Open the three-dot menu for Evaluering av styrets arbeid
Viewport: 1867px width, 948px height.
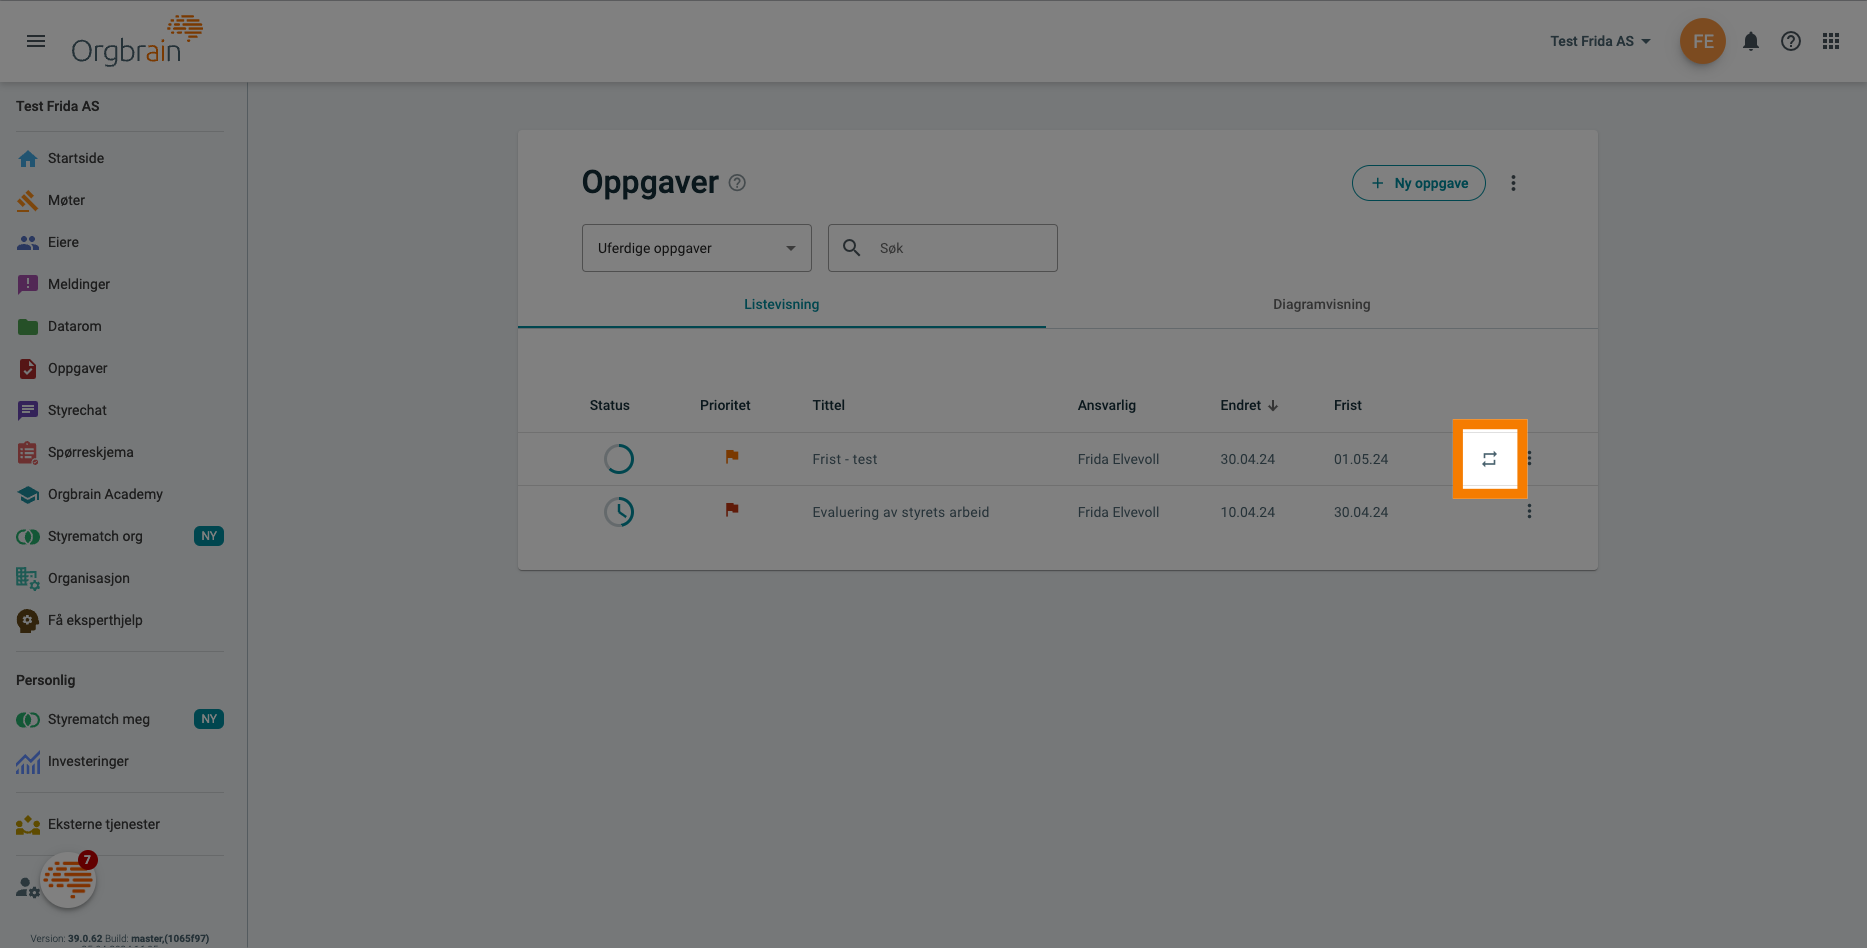click(x=1529, y=512)
